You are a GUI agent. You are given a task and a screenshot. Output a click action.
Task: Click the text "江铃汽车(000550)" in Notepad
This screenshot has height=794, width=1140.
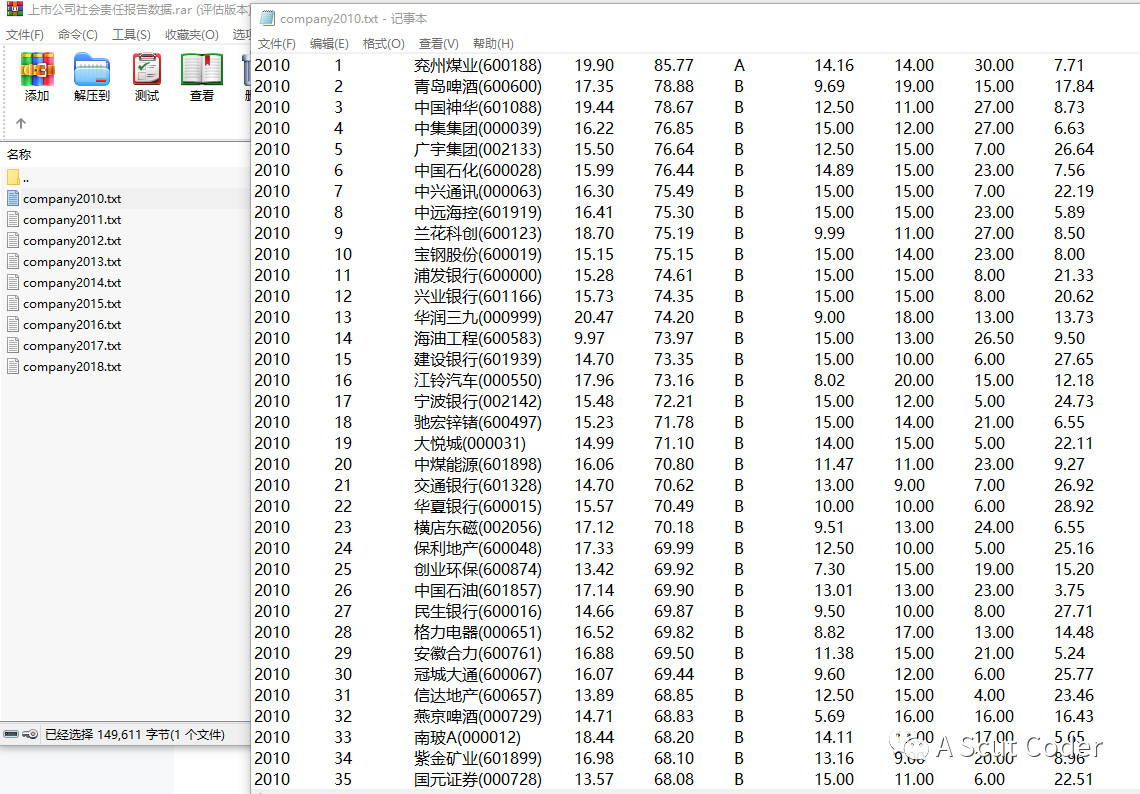[x=478, y=381]
